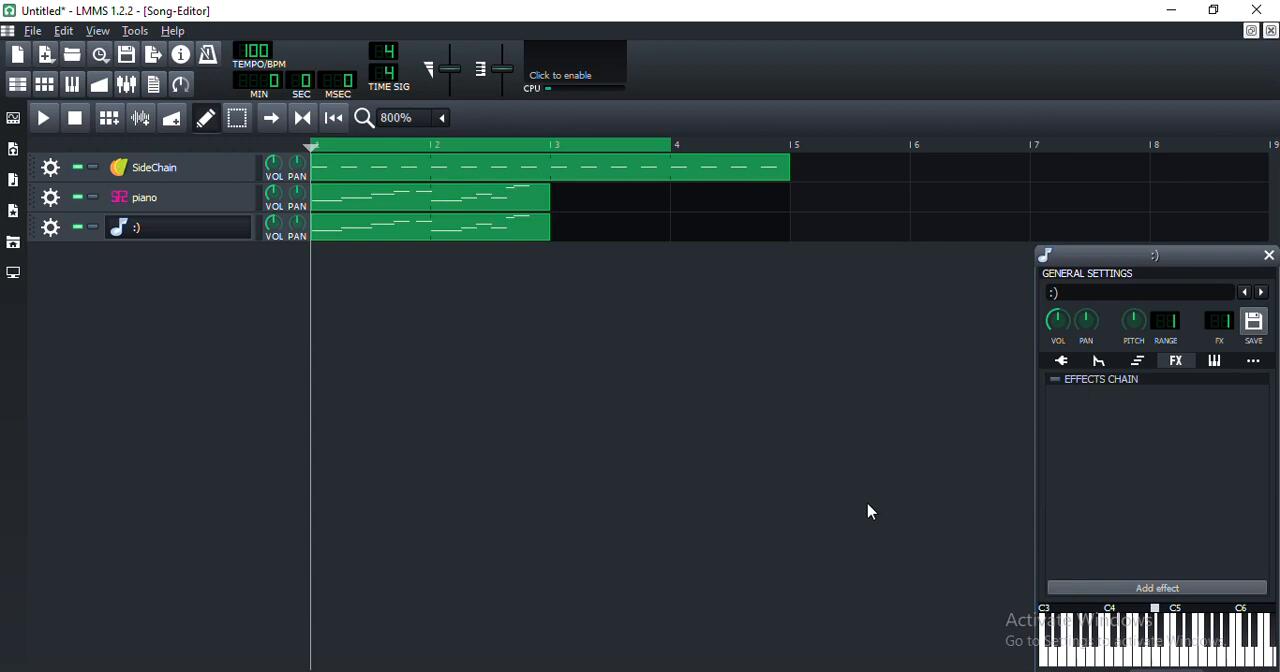The height and width of the screenshot is (672, 1280).
Task: Open the Tools menu
Action: (134, 31)
